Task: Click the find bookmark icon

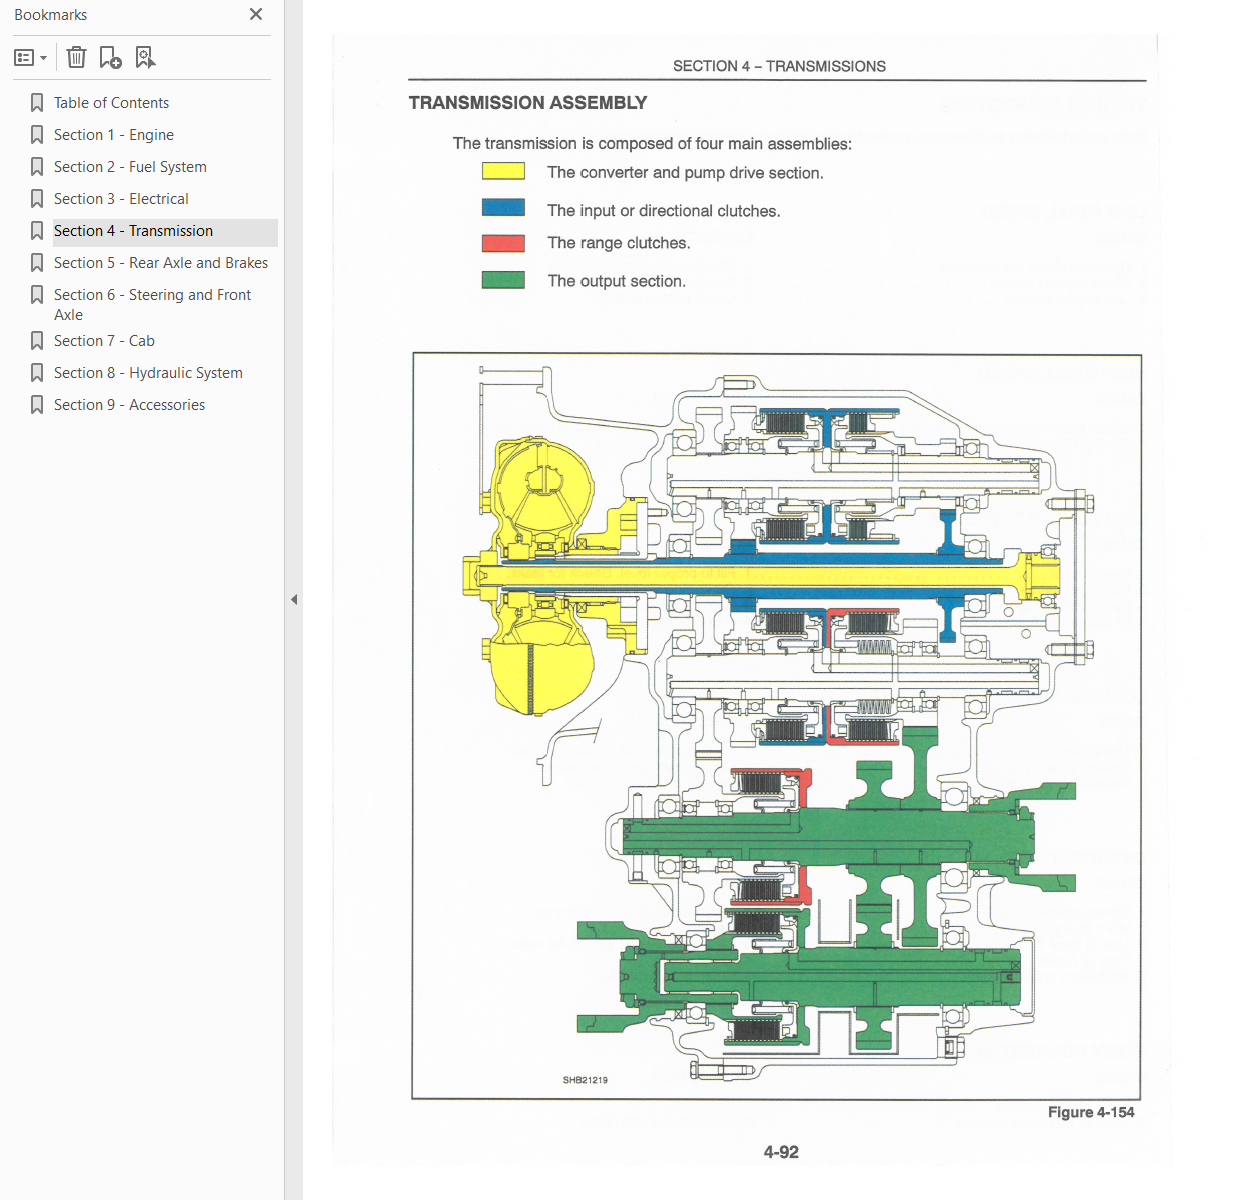Action: coord(145,58)
